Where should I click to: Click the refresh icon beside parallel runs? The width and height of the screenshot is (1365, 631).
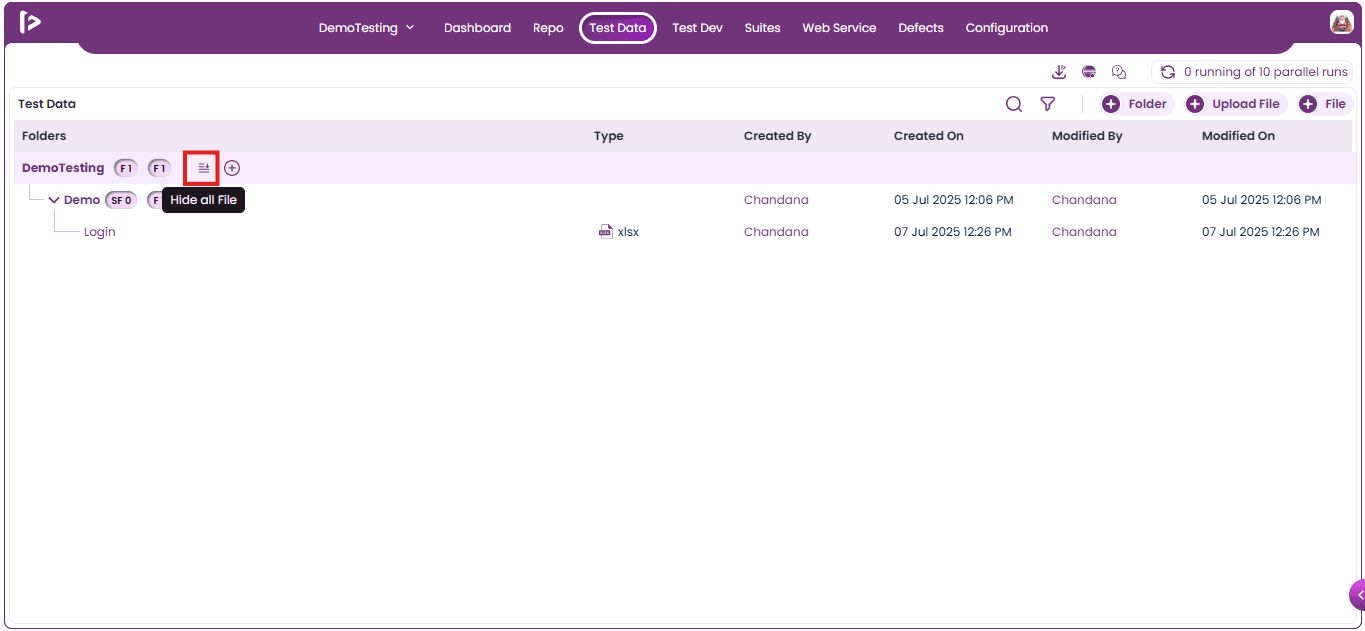tap(1167, 72)
